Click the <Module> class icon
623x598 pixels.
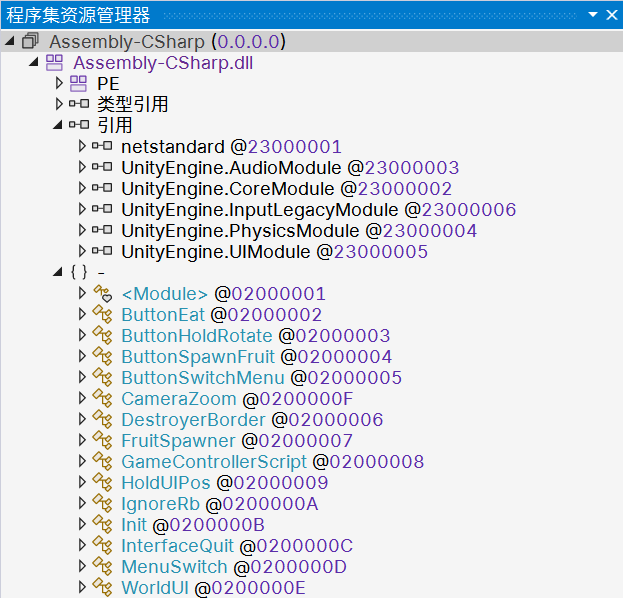point(103,294)
